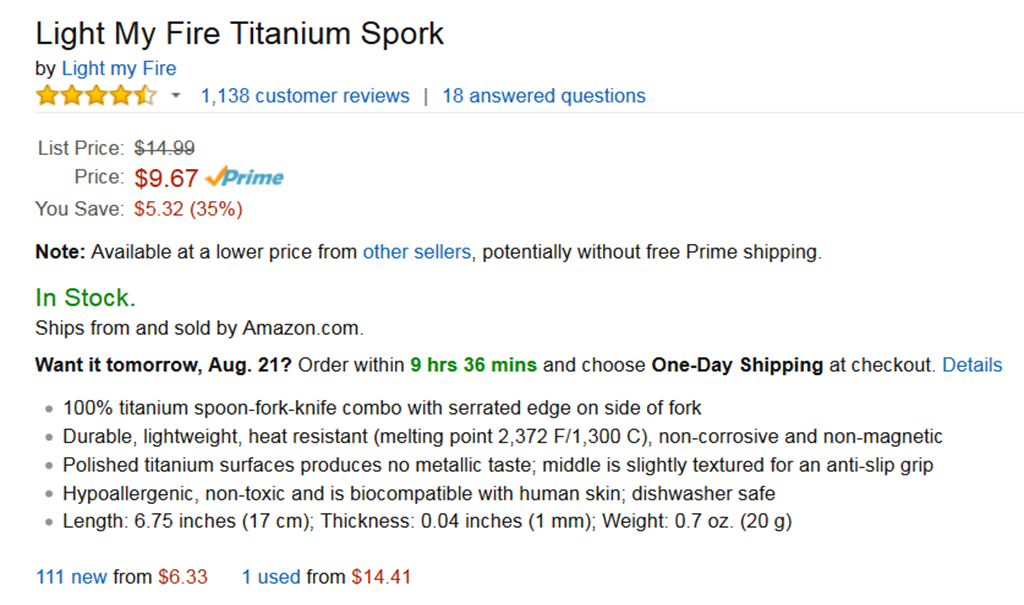Click the $14.41 used price
The width and height of the screenshot is (1024, 605).
coord(381,577)
